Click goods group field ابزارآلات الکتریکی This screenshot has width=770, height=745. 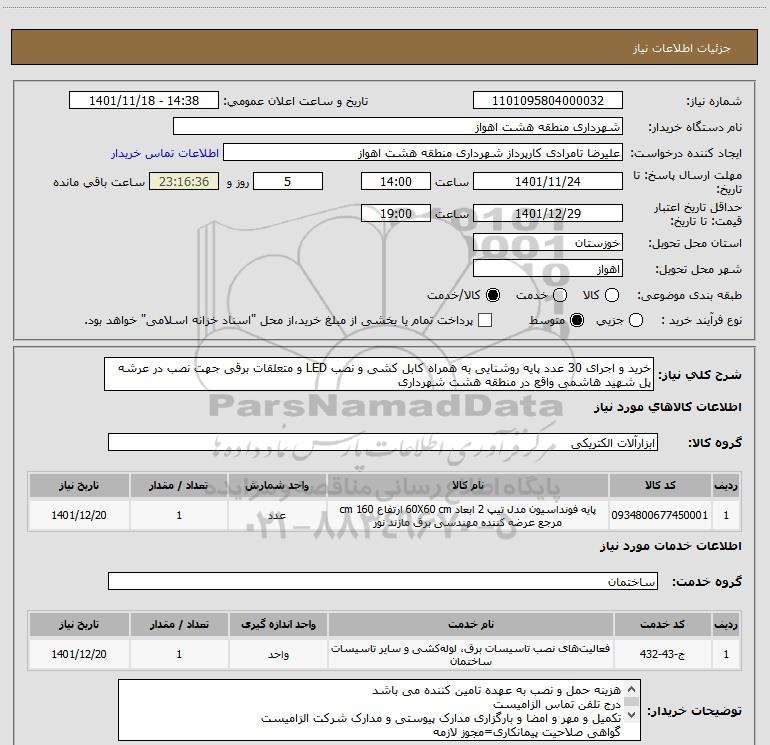[383, 442]
